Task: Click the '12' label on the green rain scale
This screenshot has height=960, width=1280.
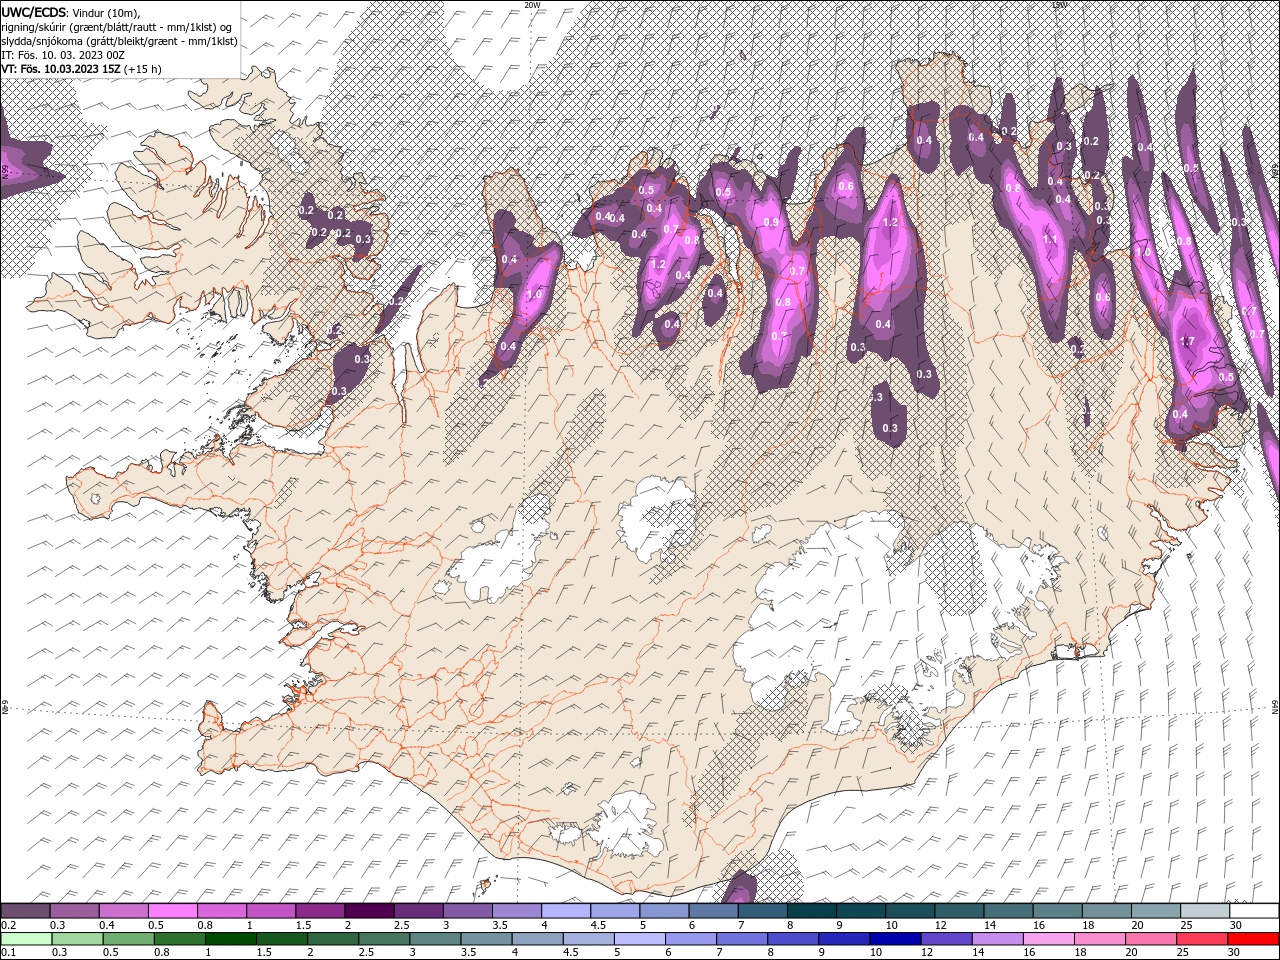Action: pyautogui.click(x=929, y=953)
